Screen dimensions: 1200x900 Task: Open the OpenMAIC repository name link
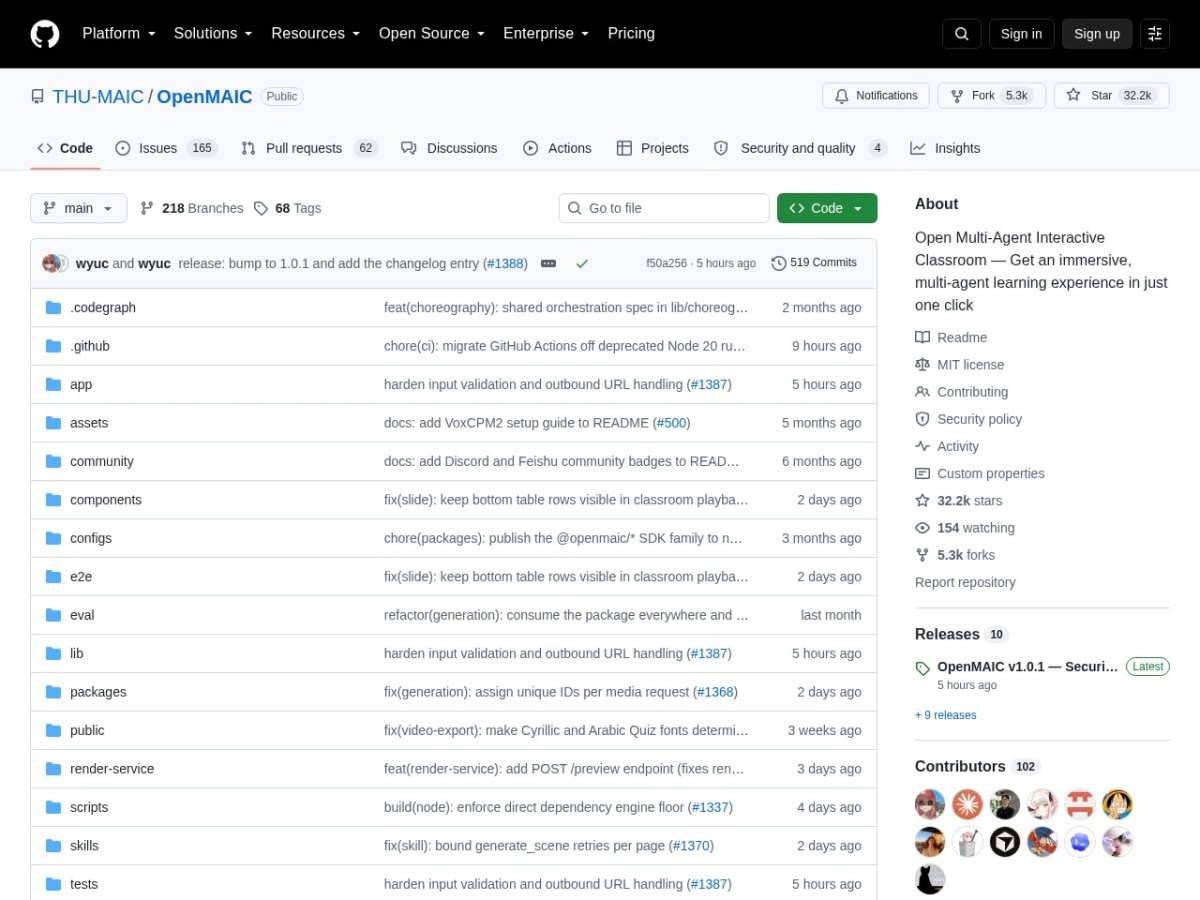click(x=205, y=96)
